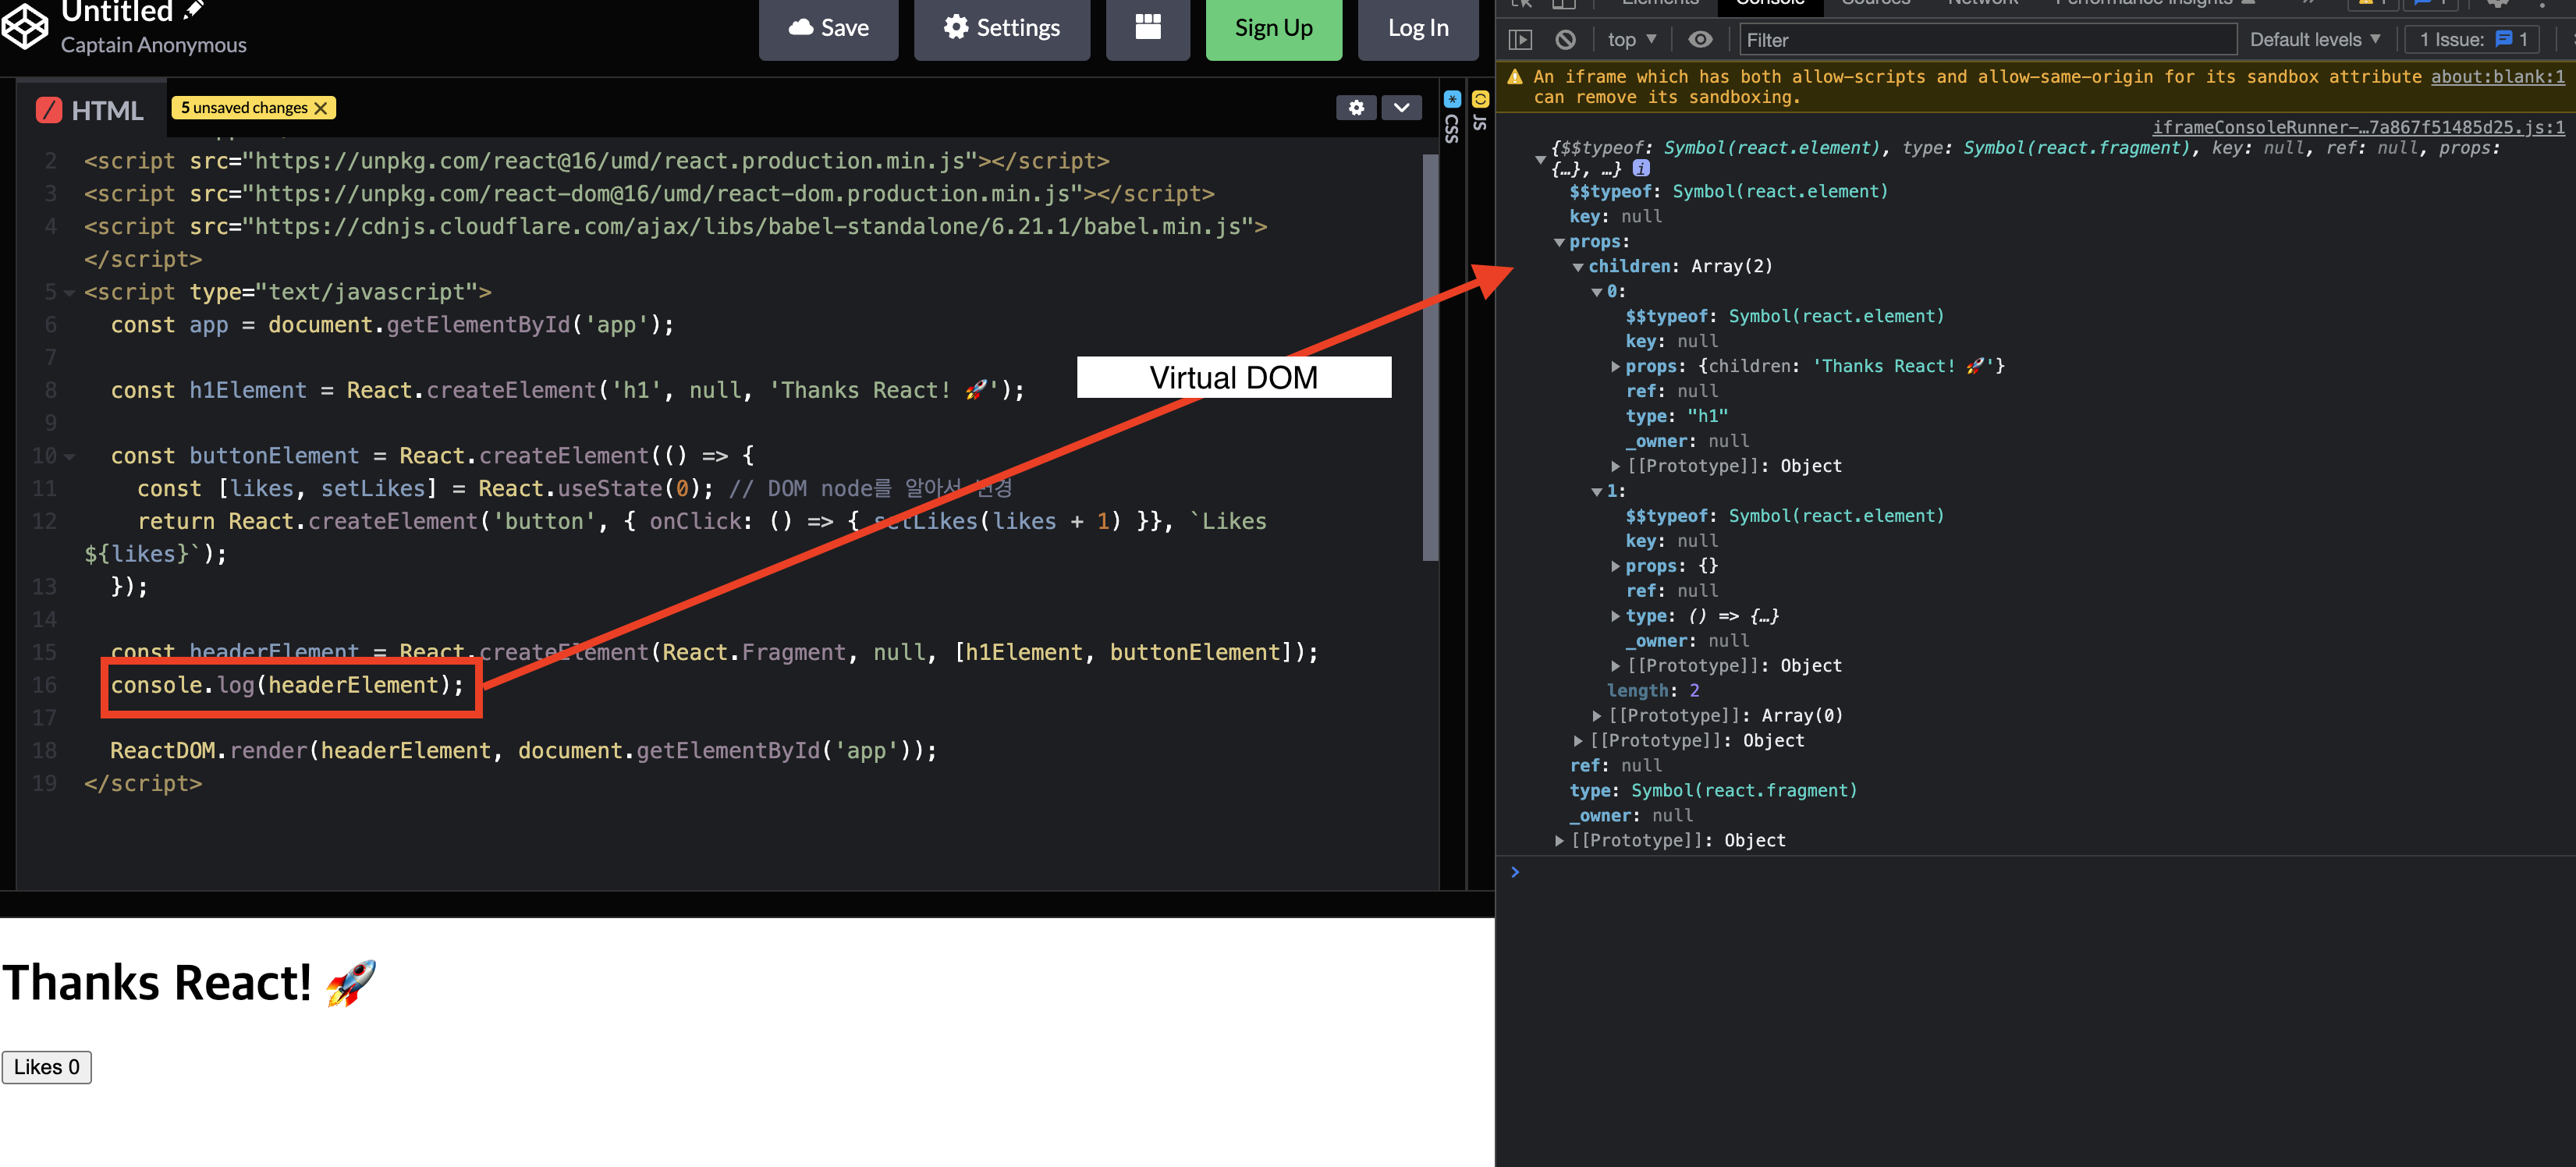Click the Likes 0 button in preview
Screen dimensions: 2576x1167
(46, 1067)
